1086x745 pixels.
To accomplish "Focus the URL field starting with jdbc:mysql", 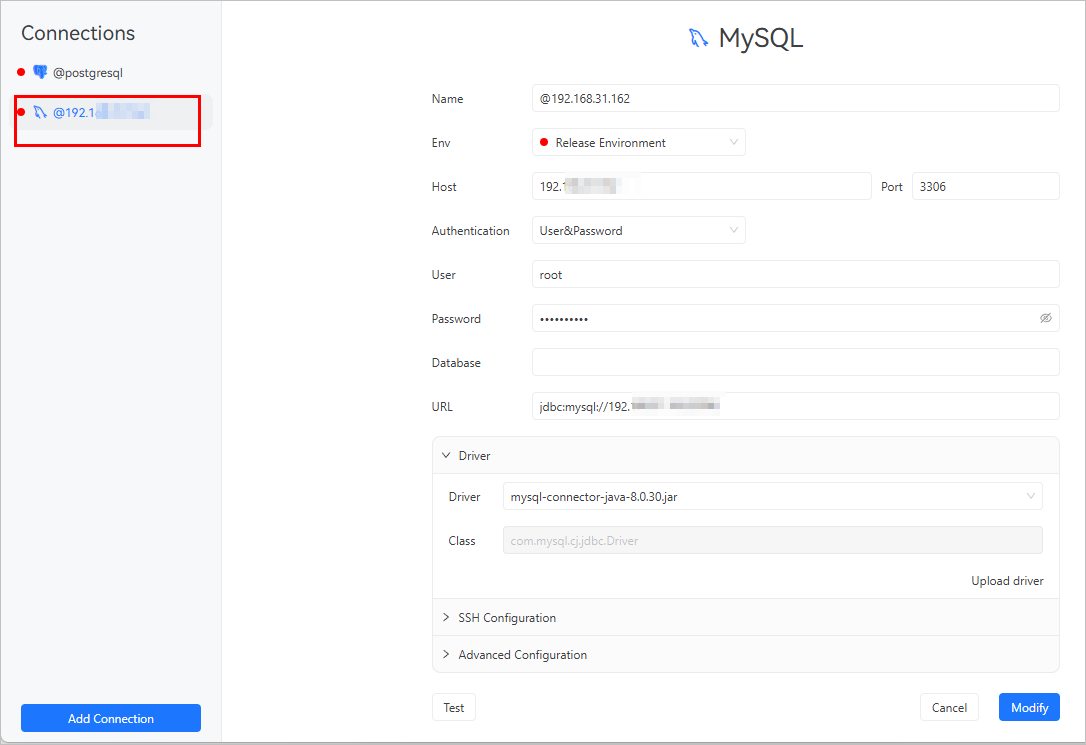I will (795, 406).
